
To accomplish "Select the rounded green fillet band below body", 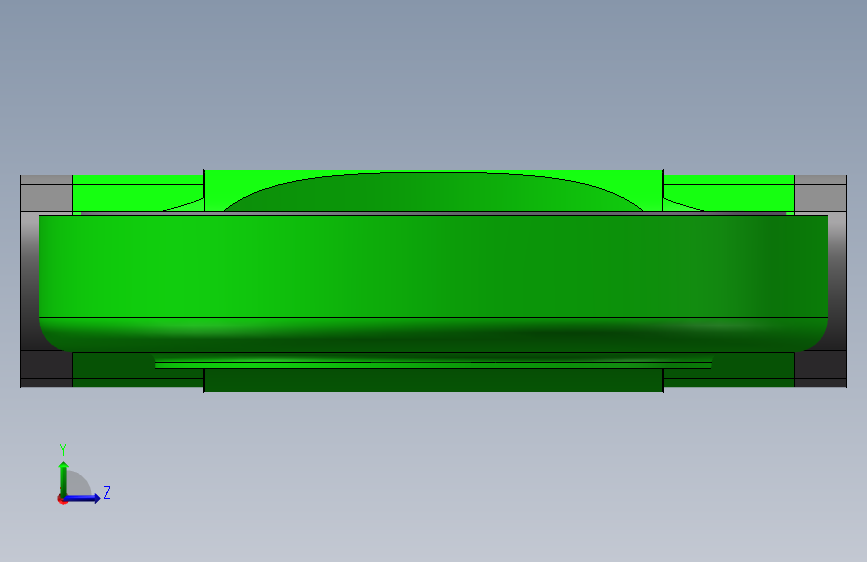I will (x=433, y=334).
